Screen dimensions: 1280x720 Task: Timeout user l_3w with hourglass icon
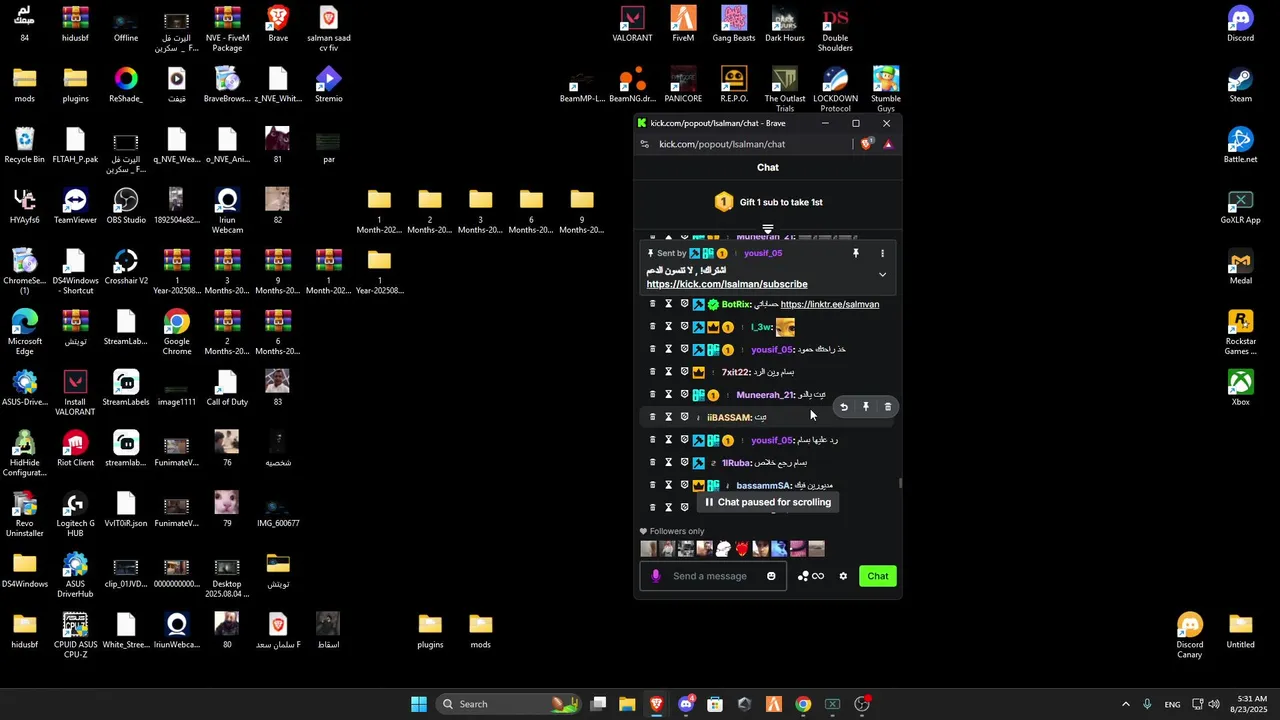pyautogui.click(x=669, y=327)
